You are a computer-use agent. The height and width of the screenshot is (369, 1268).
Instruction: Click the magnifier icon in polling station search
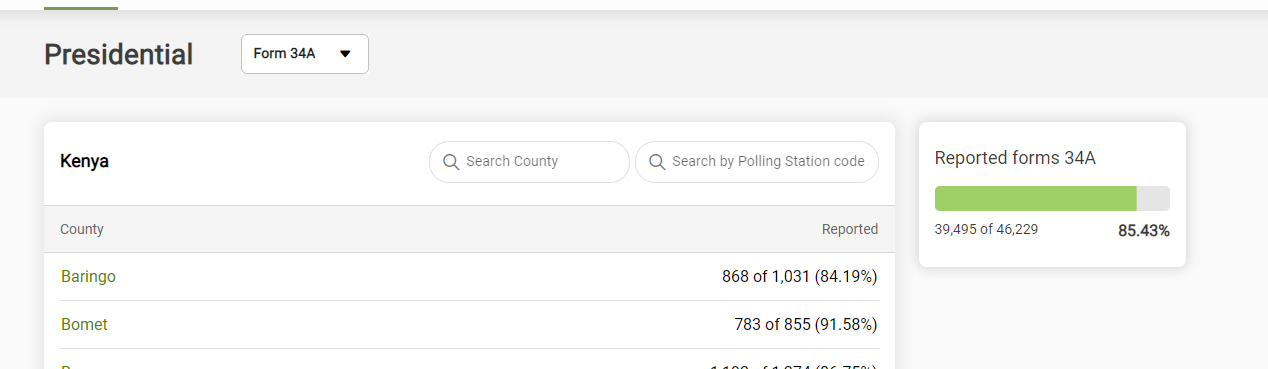[x=657, y=162]
